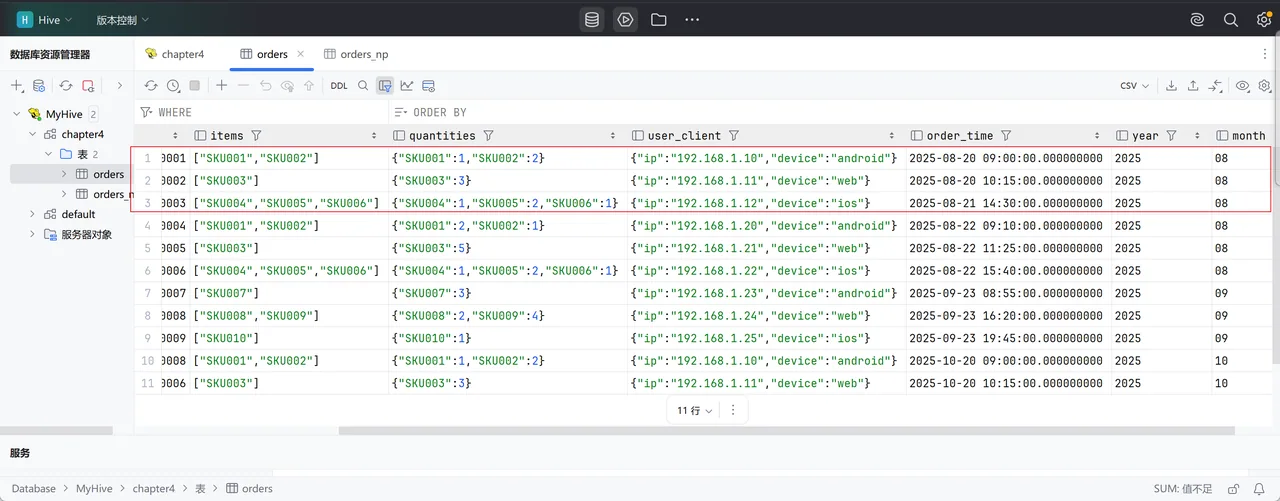Add a new row with plus icon
This screenshot has height=501, width=1280.
coord(222,86)
